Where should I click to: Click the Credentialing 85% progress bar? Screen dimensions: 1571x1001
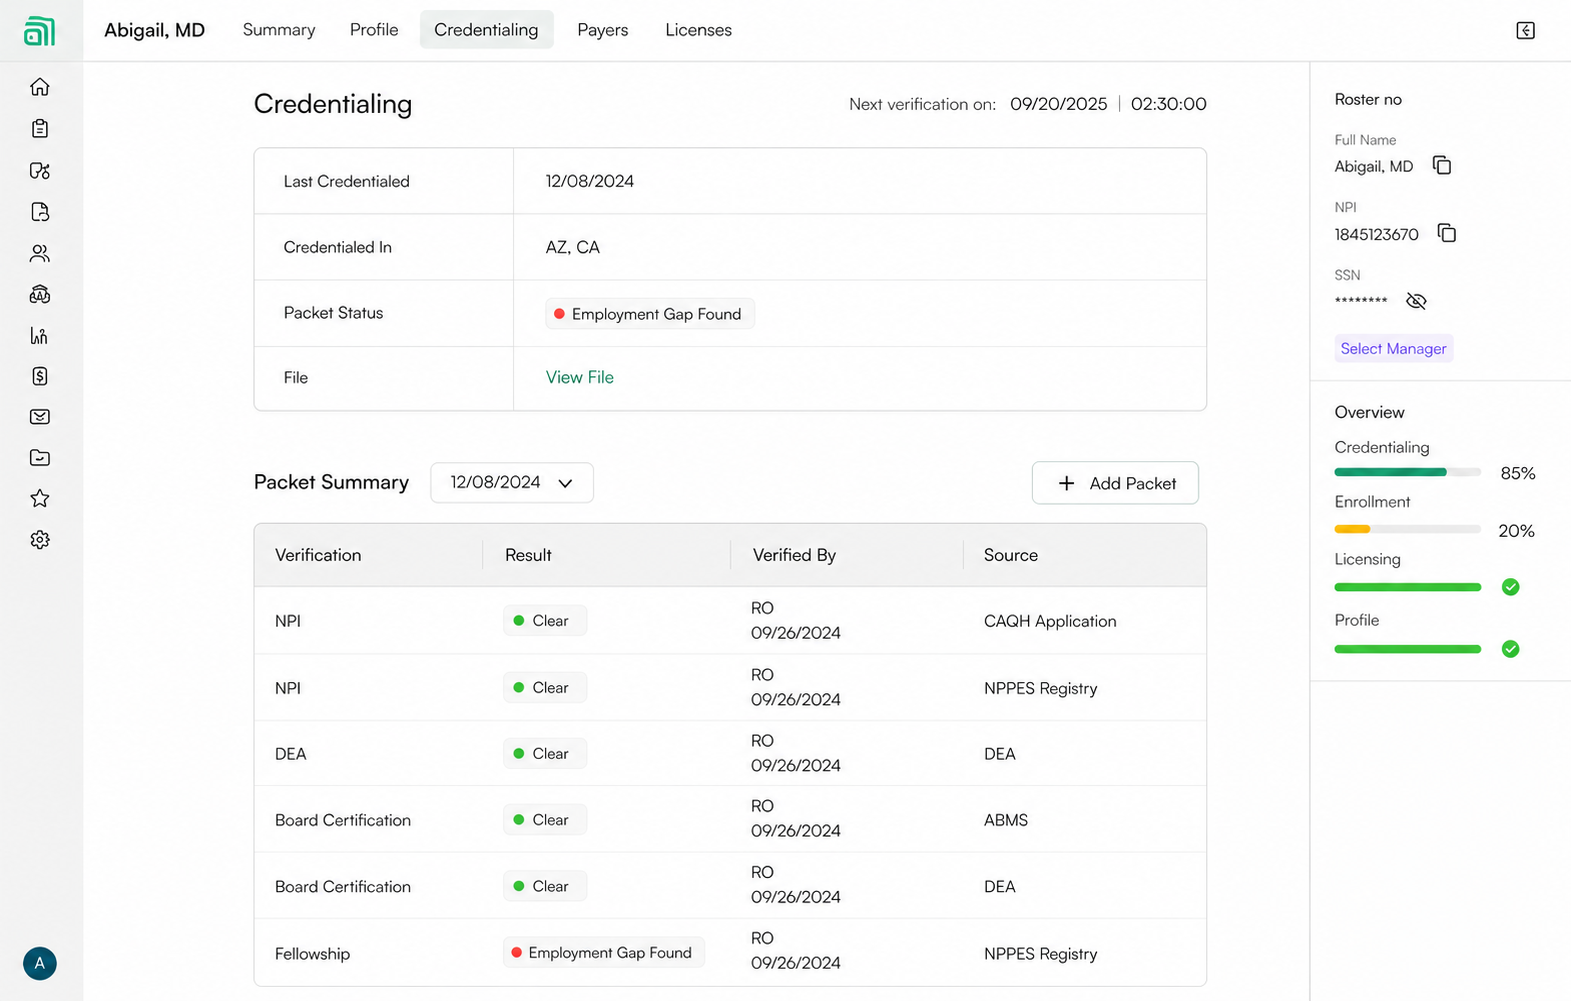tap(1407, 472)
